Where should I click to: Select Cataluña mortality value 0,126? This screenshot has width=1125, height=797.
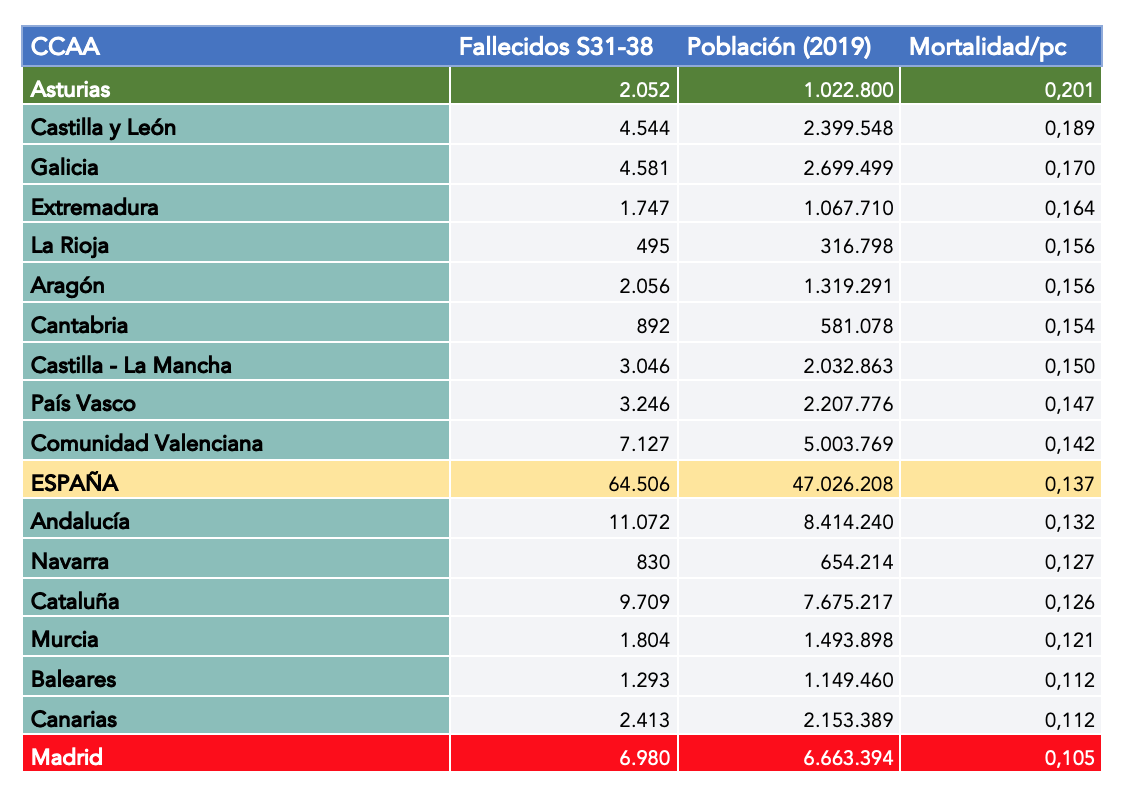[x=1069, y=602]
